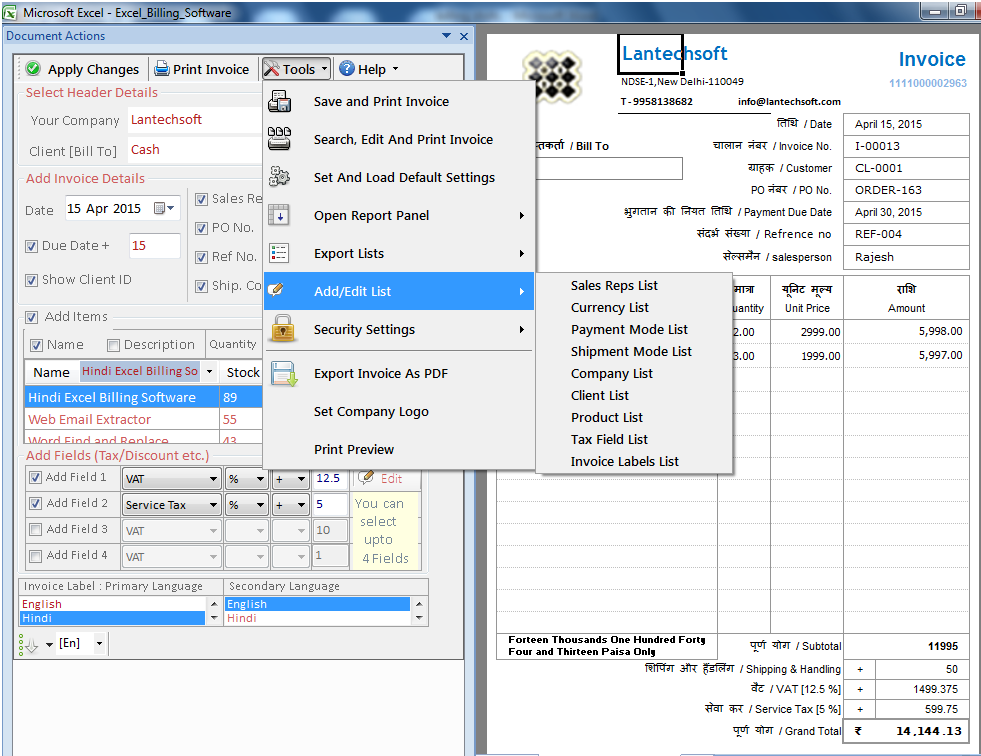
Task: Open Payment Mode List
Action: [x=634, y=329]
